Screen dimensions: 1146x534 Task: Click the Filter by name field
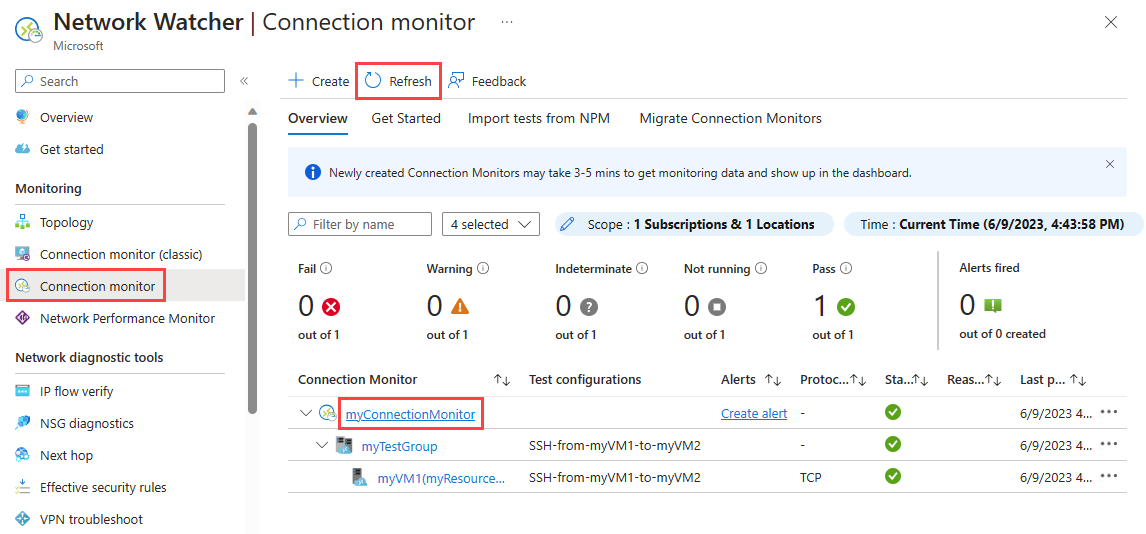360,224
